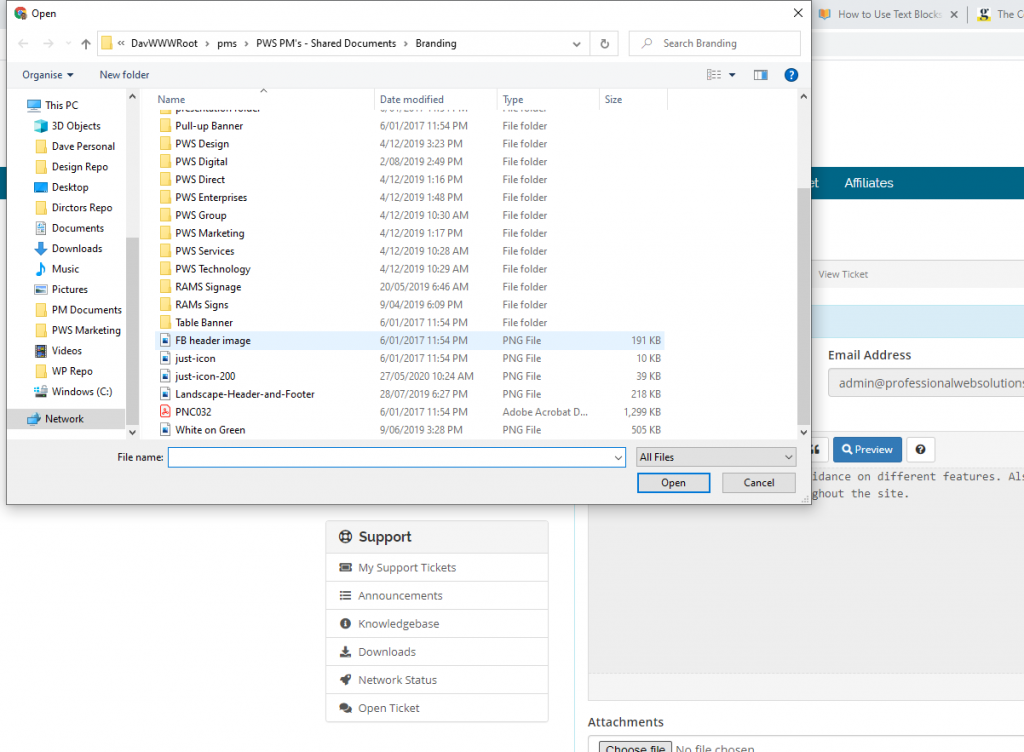Select This PC in navigation pane
Screen dimensions: 1024x752
pos(61,105)
